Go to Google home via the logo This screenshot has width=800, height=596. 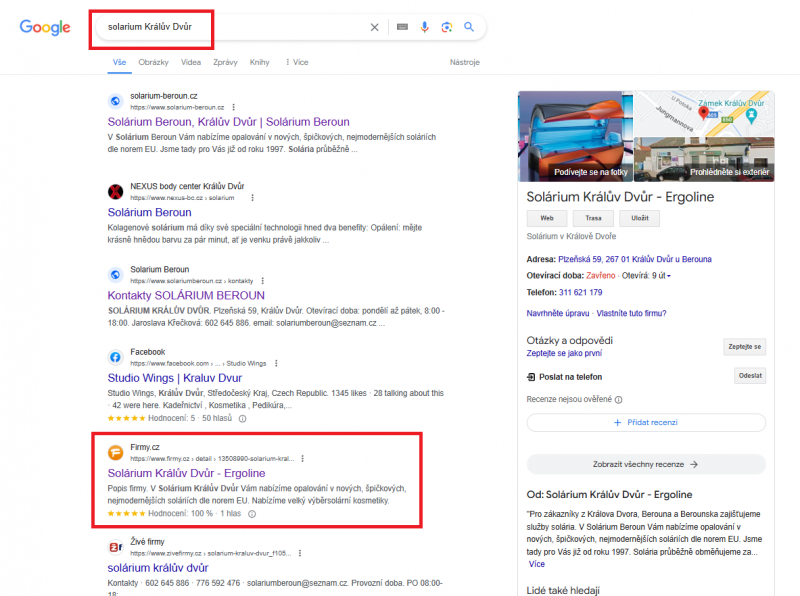(x=45, y=27)
